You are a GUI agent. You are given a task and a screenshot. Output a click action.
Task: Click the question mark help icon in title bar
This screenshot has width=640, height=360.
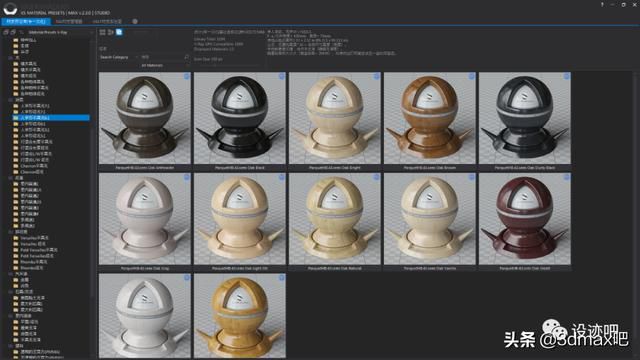(x=602, y=4)
